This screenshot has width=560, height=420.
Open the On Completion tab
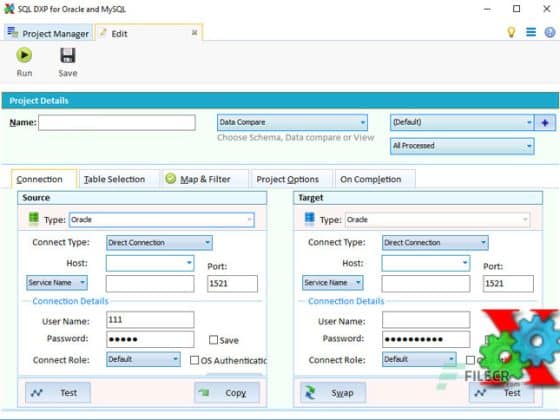tap(375, 179)
